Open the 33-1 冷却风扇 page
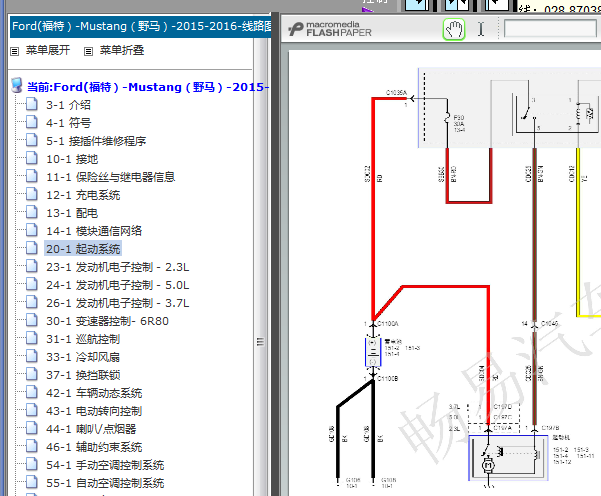The width and height of the screenshot is (601, 496). click(83, 357)
